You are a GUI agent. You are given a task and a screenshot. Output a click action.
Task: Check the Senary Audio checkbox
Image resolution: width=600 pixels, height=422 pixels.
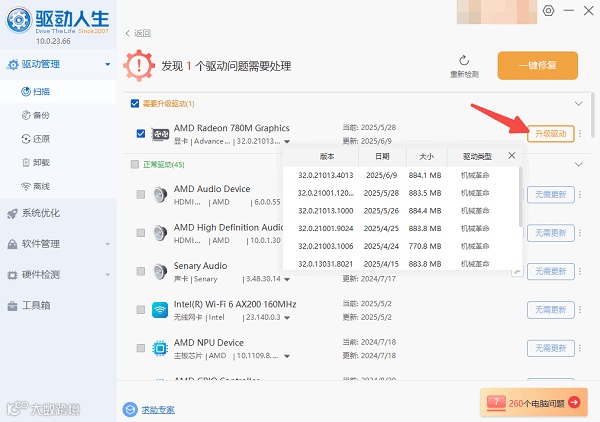pos(141,271)
